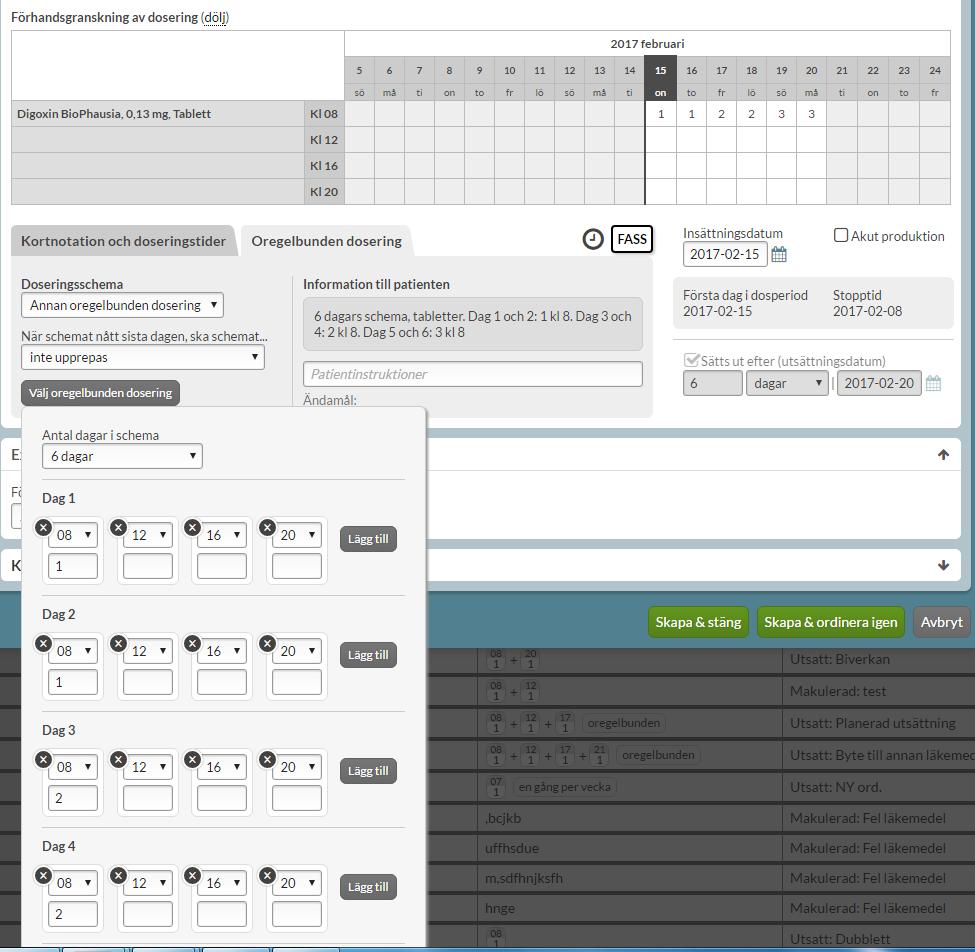The height and width of the screenshot is (952, 975).
Task: Focus the Patientinstruktioner input field
Action: tap(473, 374)
